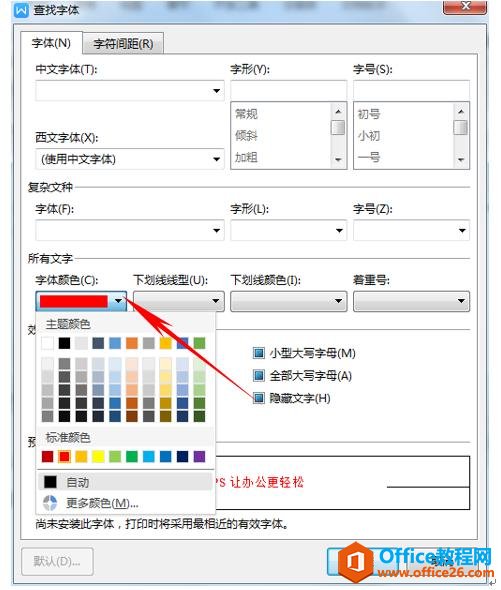501x590 pixels.
Task: Pick the green theme color swatch
Action: pyautogui.click(x=199, y=343)
